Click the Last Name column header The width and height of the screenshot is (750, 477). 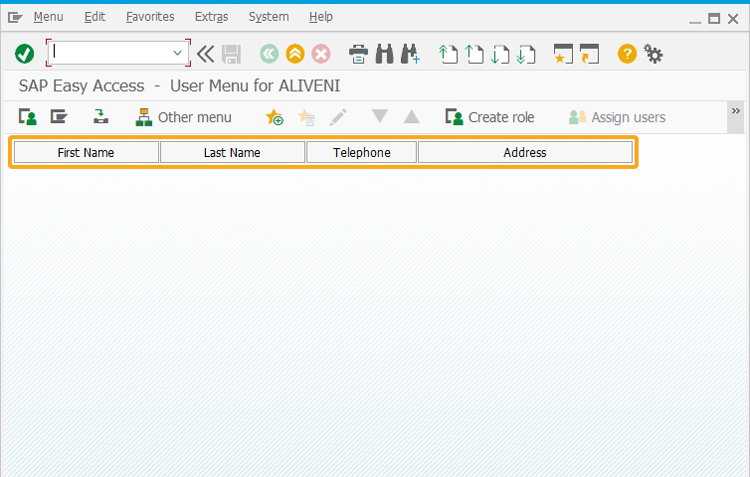(232, 153)
